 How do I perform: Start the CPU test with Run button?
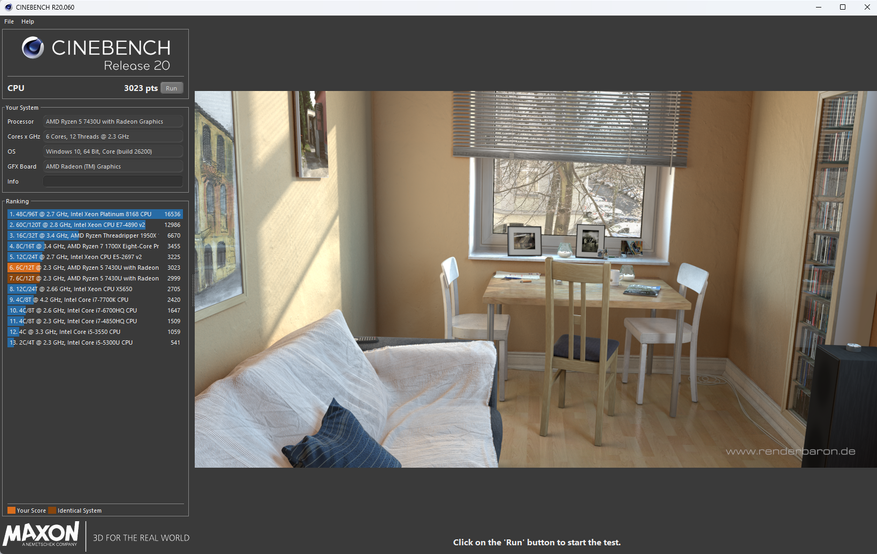(x=171, y=88)
